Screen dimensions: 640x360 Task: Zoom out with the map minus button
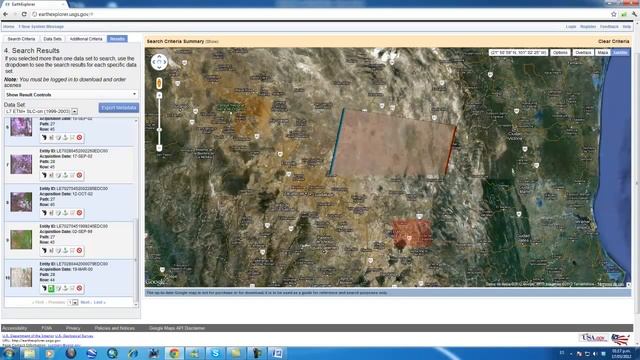(159, 148)
